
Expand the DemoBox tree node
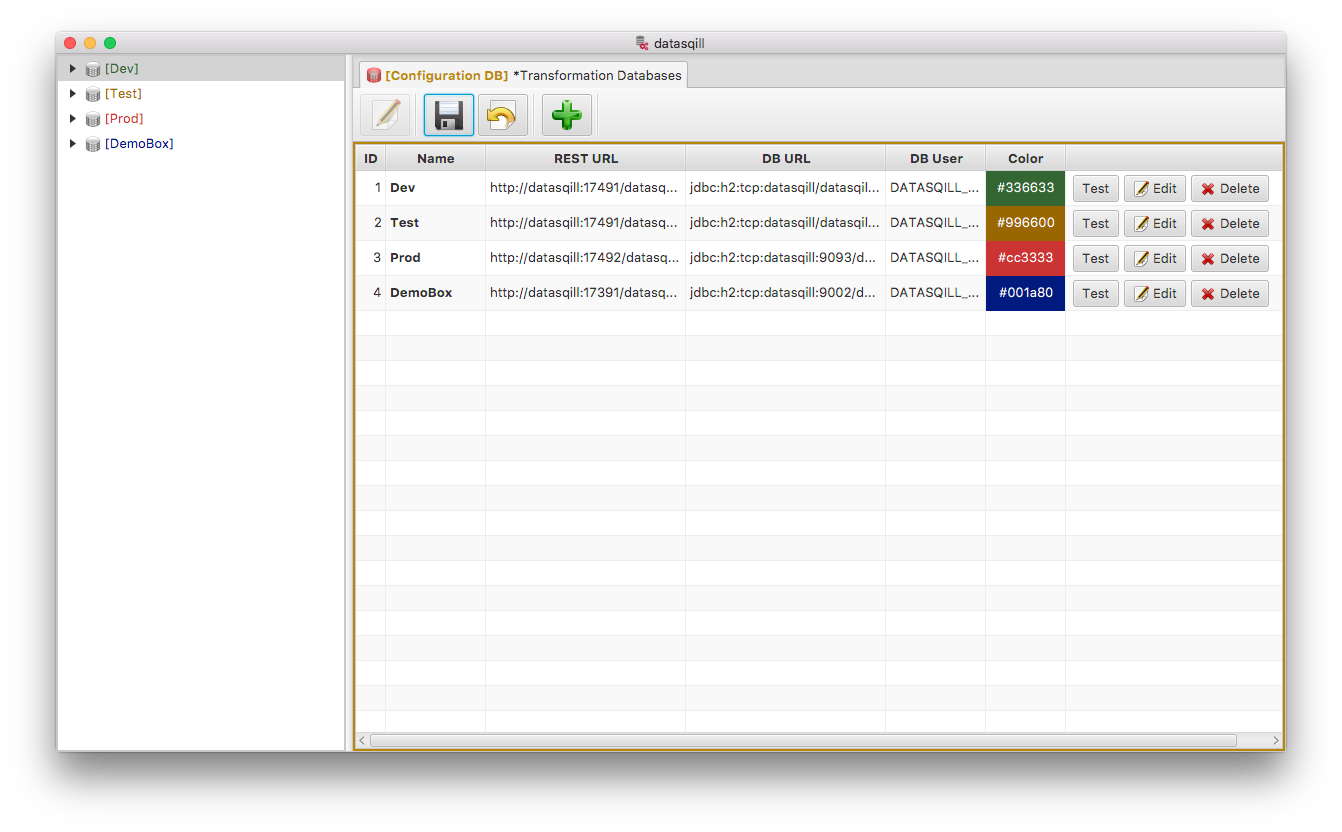72,144
